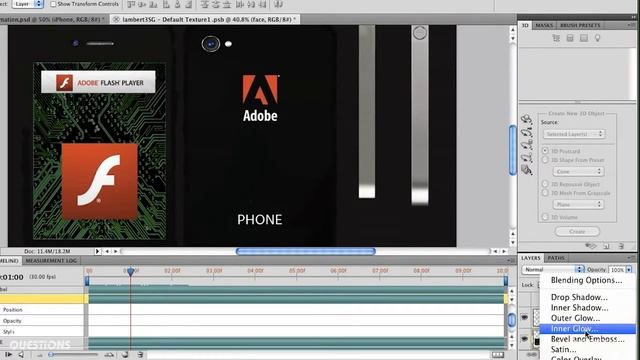This screenshot has height=360, width=640.
Task: Click the delete keyframes trash icon on timeline
Action: pos(140,355)
